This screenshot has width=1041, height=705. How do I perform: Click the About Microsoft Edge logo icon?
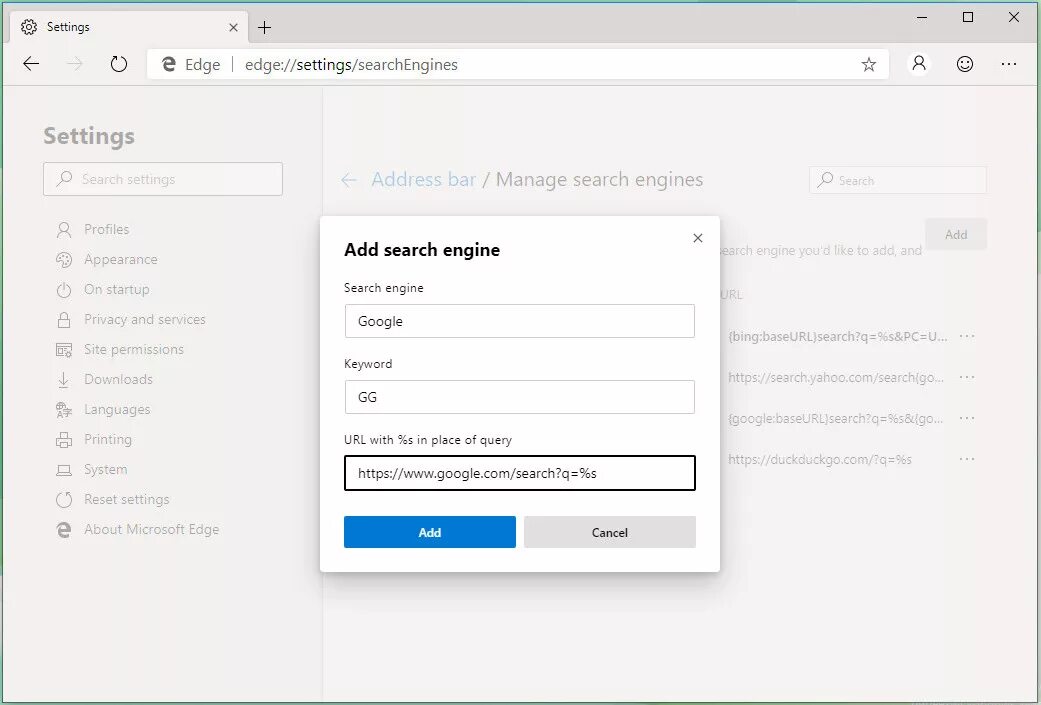pyautogui.click(x=64, y=530)
